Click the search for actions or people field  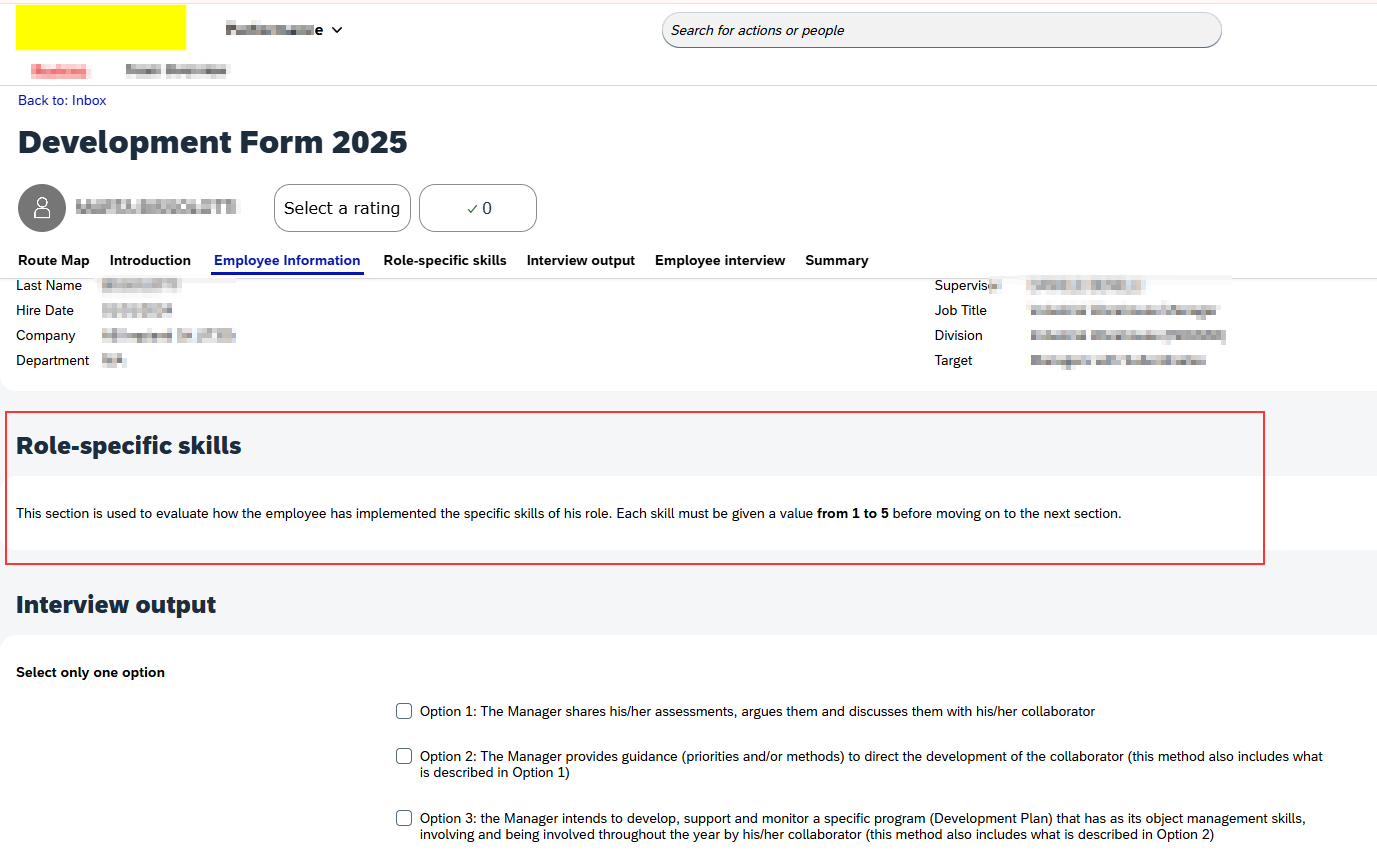(x=940, y=30)
